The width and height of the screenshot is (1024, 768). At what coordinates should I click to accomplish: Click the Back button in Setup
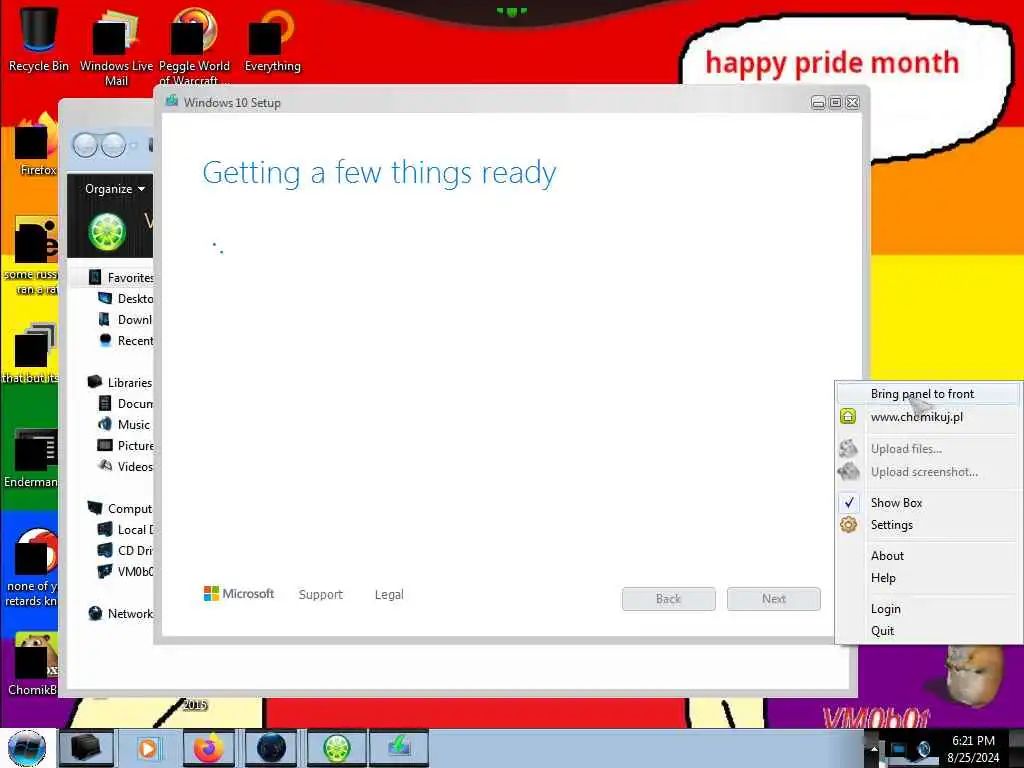point(668,599)
